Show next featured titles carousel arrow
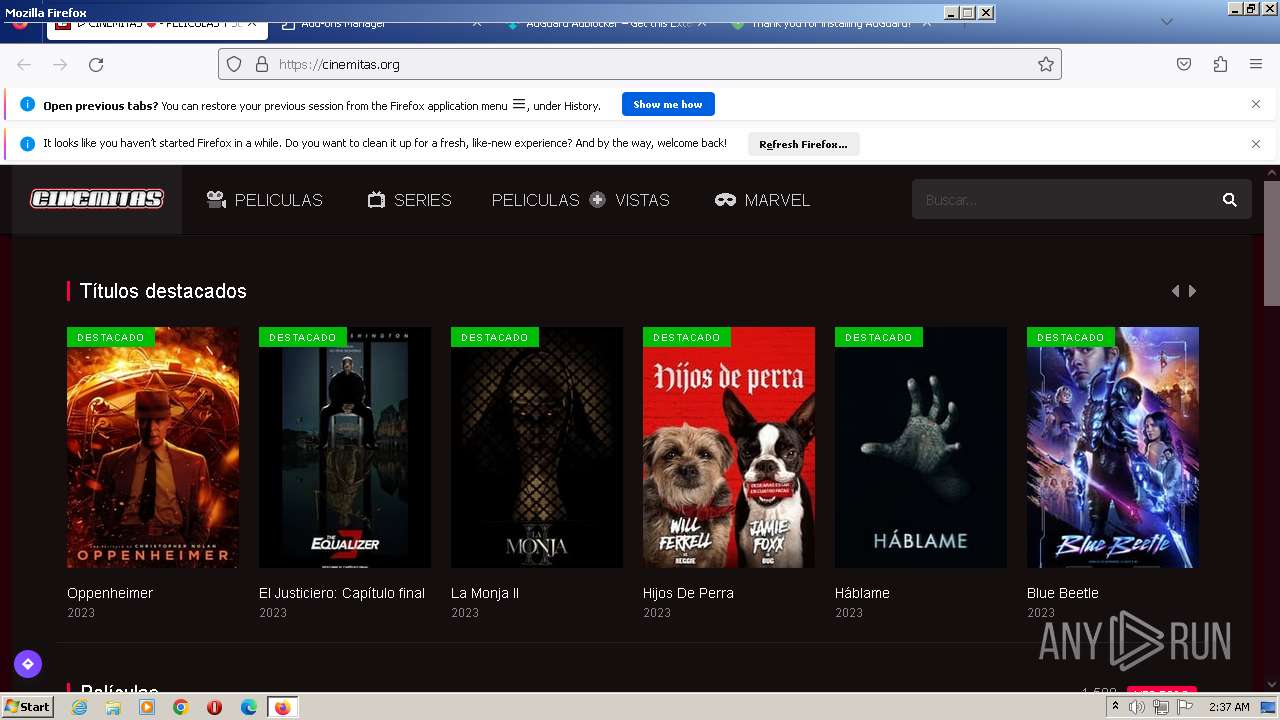 coord(1192,291)
